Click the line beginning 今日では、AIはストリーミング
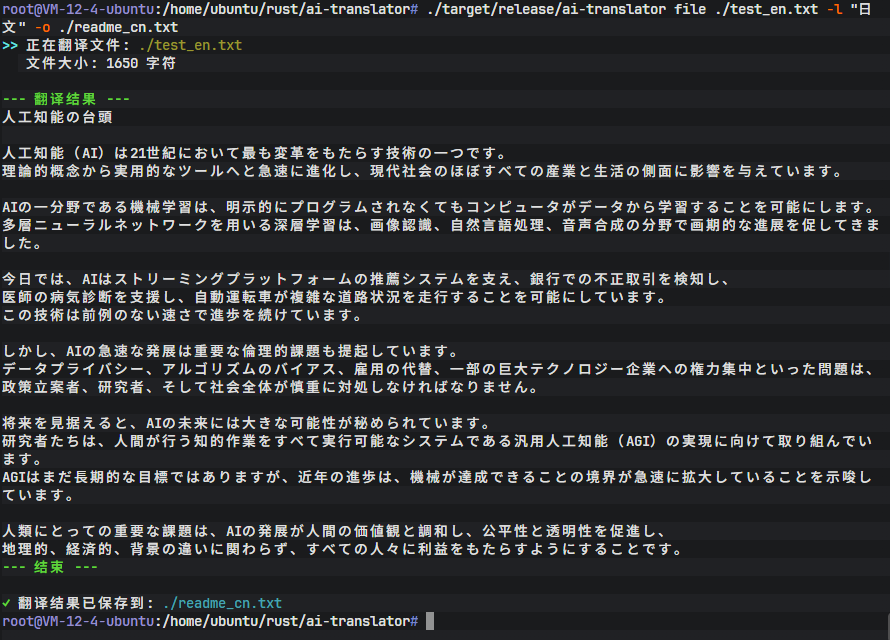The width and height of the screenshot is (890, 640). 368,279
